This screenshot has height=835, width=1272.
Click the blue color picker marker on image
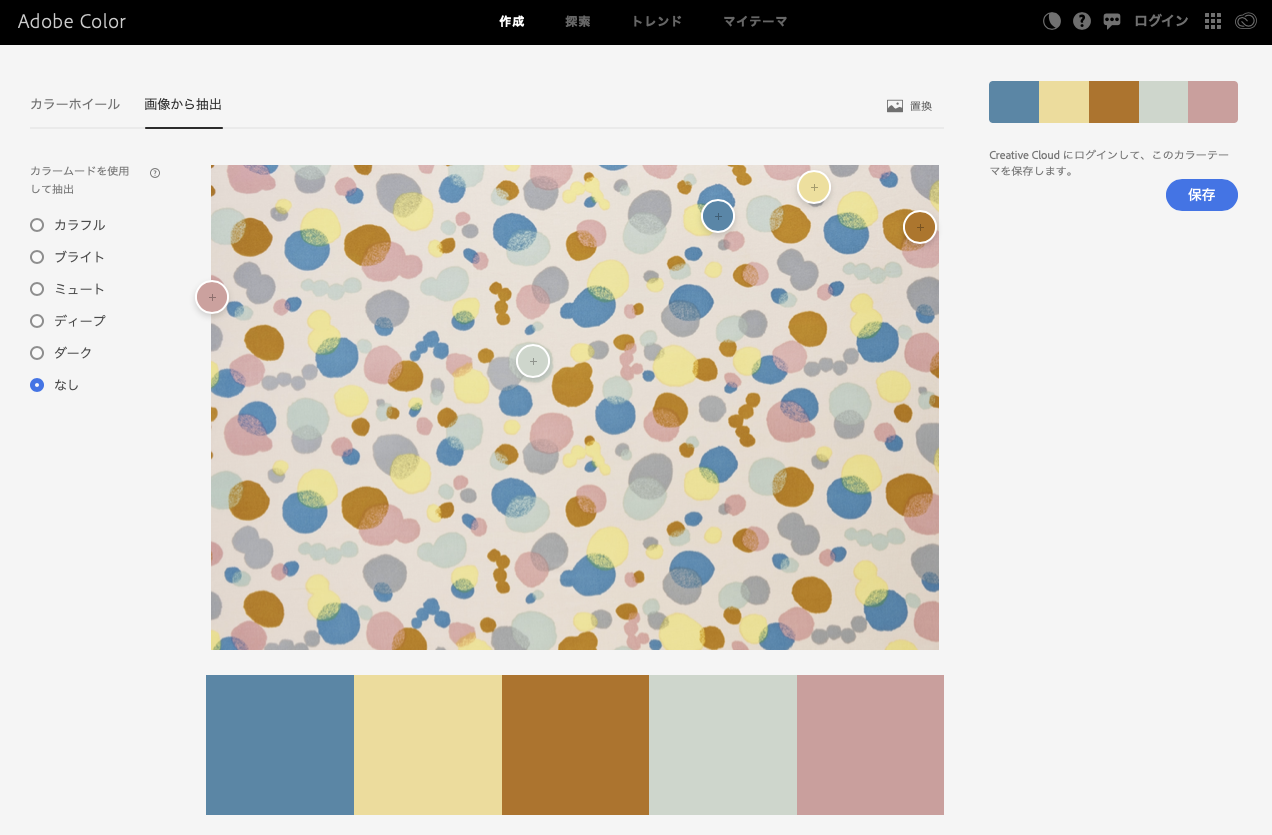click(718, 216)
